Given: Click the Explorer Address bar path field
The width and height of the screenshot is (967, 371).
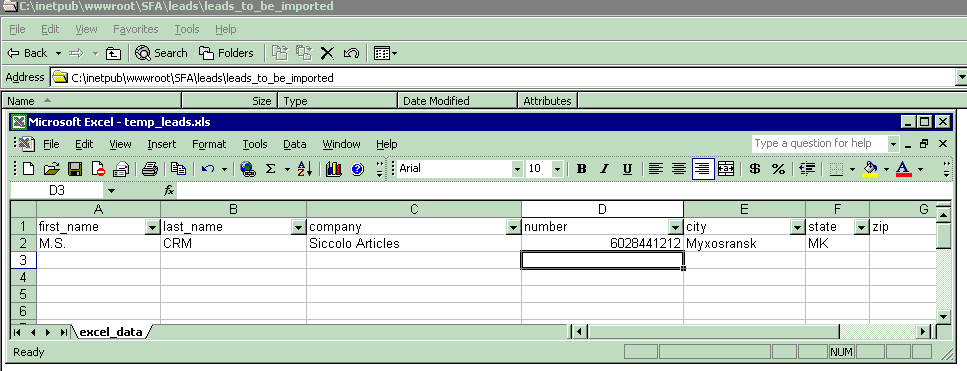Looking at the screenshot, I should coord(503,78).
